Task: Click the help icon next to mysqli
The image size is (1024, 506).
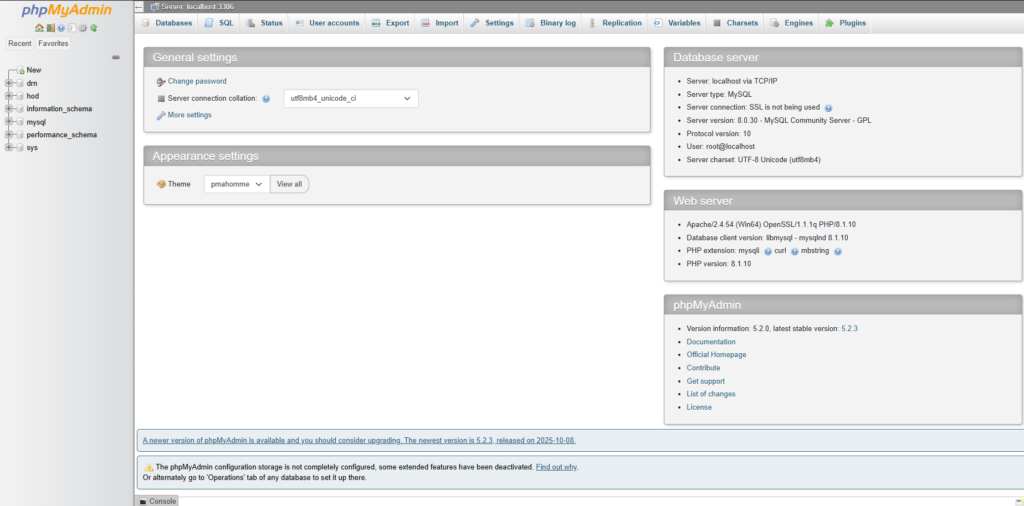Action: coord(767,251)
